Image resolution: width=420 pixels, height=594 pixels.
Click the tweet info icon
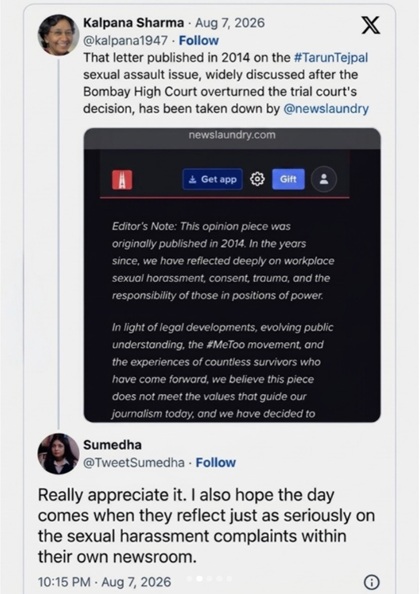coord(372,581)
